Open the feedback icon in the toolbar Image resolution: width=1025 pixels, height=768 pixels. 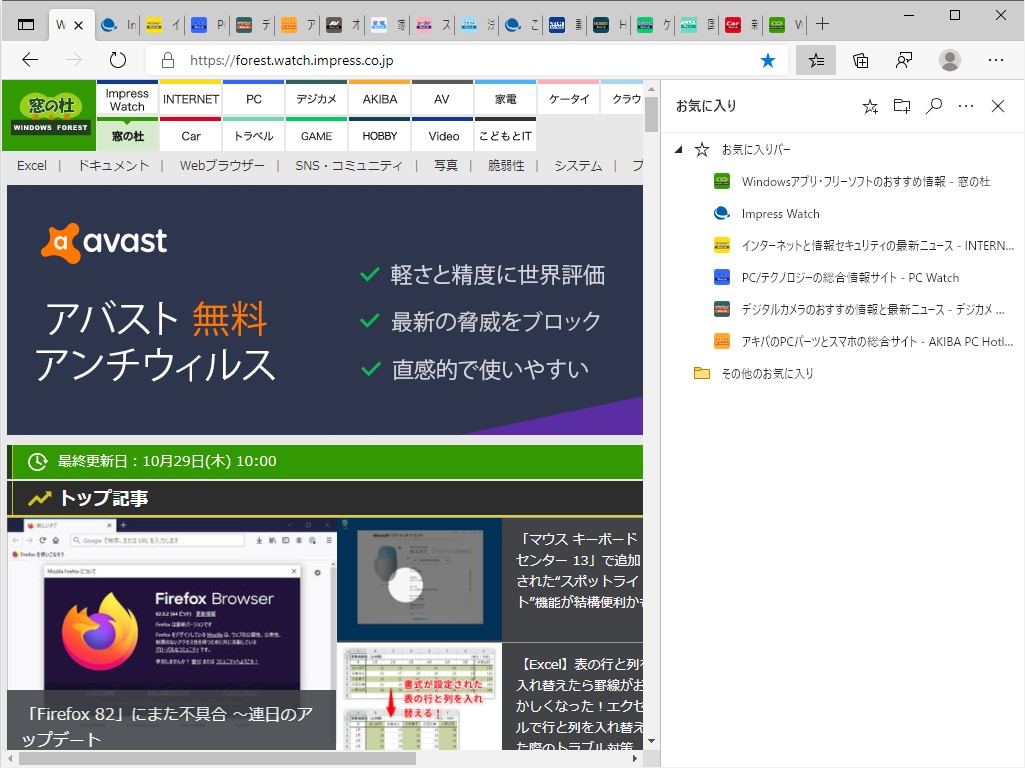coord(901,60)
